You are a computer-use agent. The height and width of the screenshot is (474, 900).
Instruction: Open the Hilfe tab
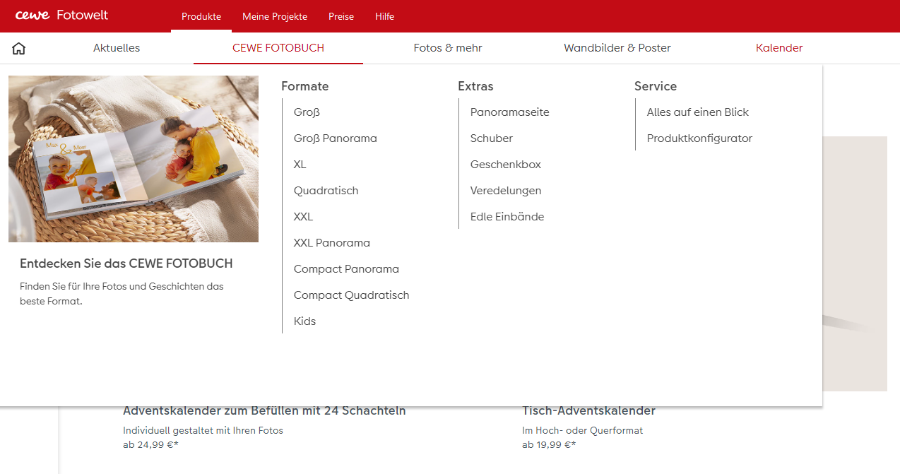tap(385, 17)
